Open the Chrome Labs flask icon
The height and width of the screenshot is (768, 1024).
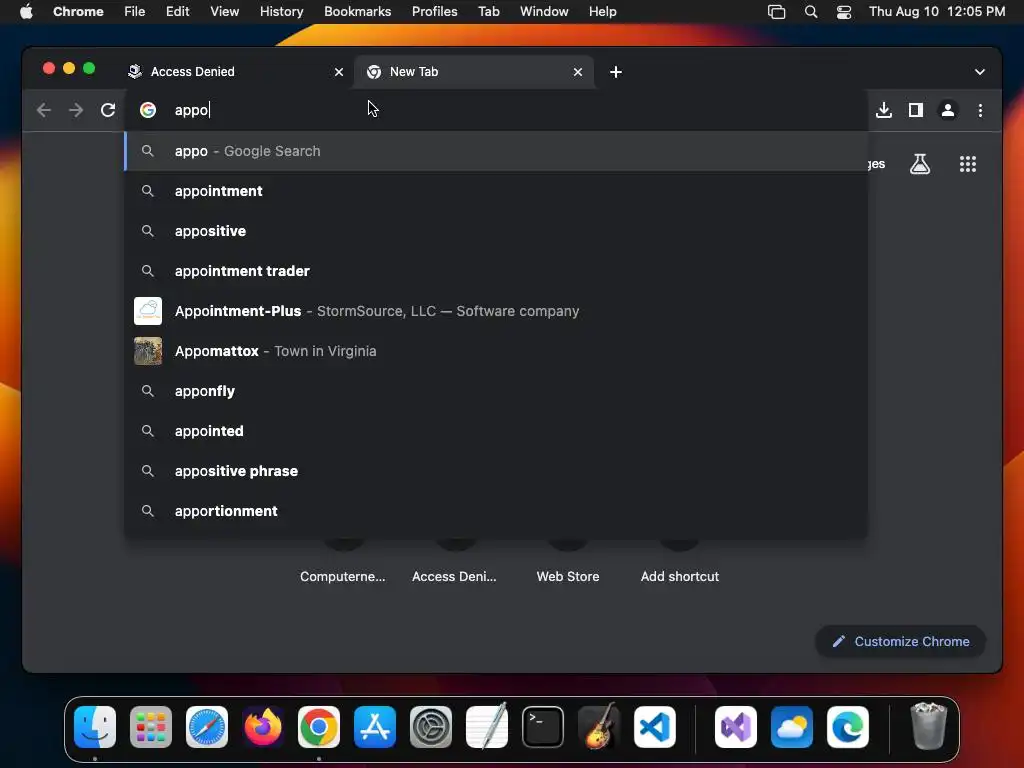[x=920, y=164]
